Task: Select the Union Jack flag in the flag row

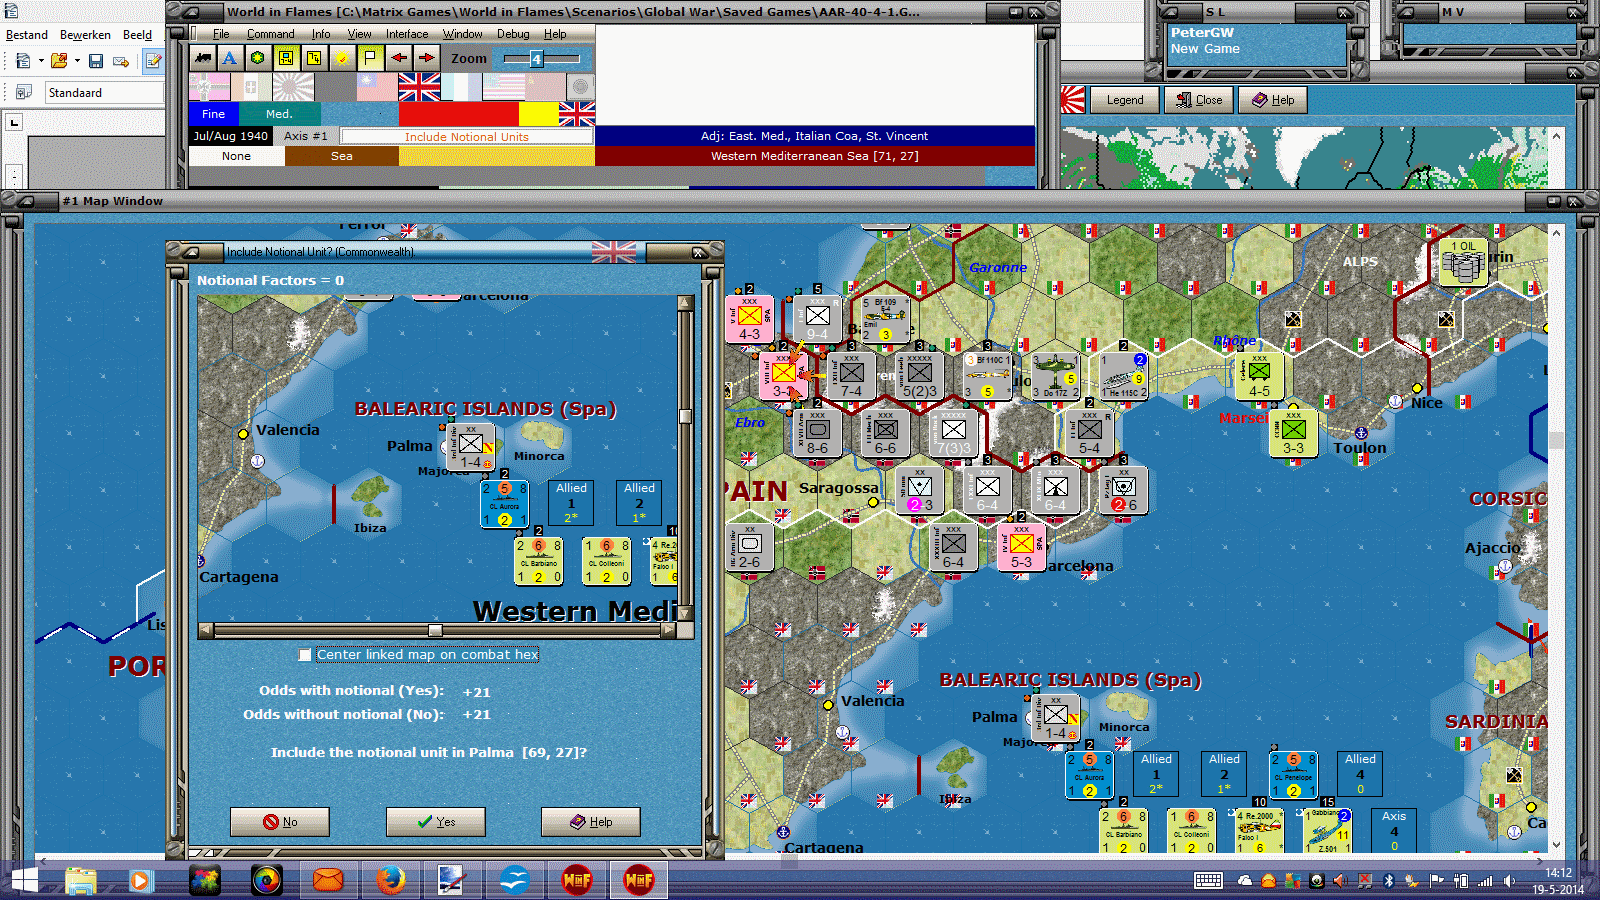Action: click(419, 87)
